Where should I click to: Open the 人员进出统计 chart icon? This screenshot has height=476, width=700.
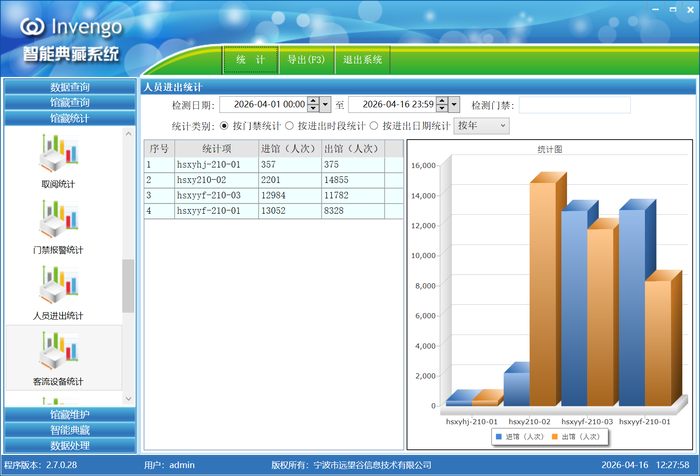click(x=58, y=285)
